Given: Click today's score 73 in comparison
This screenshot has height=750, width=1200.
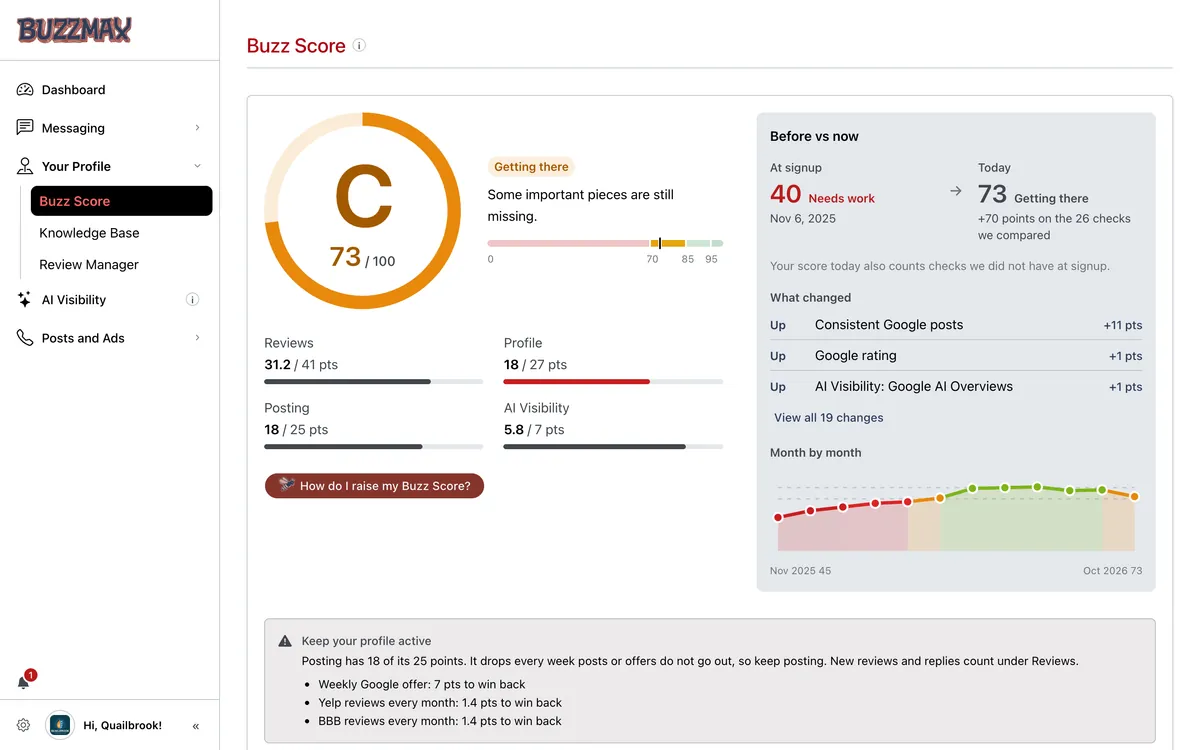Looking at the screenshot, I should (x=993, y=195).
